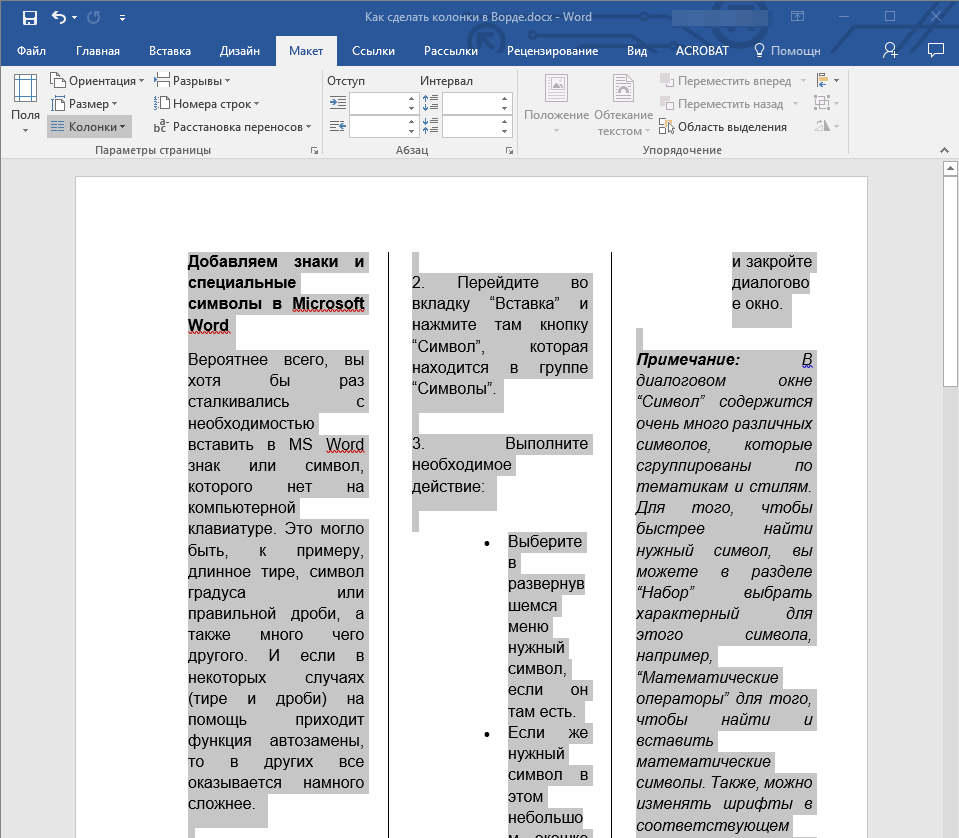
Task: Open the Номера строк dropdown
Action: pos(206,104)
